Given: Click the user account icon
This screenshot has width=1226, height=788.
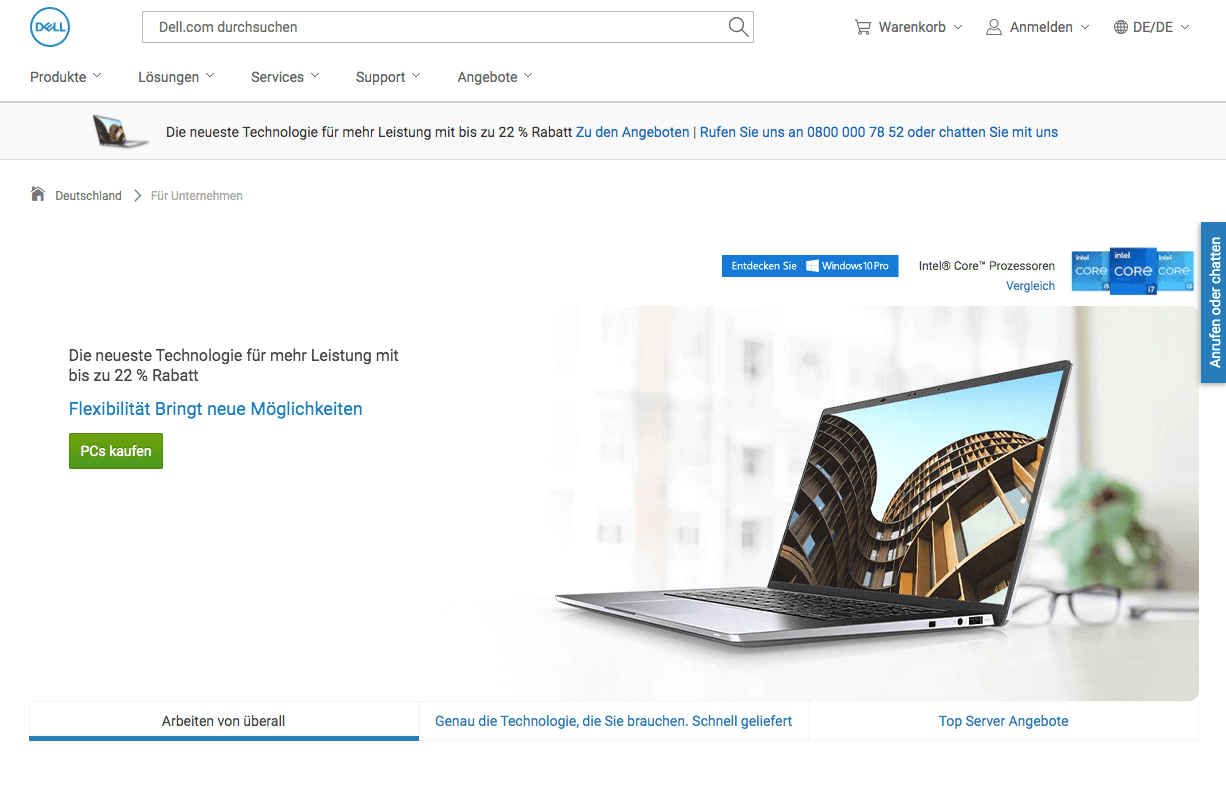Looking at the screenshot, I should pyautogui.click(x=994, y=27).
